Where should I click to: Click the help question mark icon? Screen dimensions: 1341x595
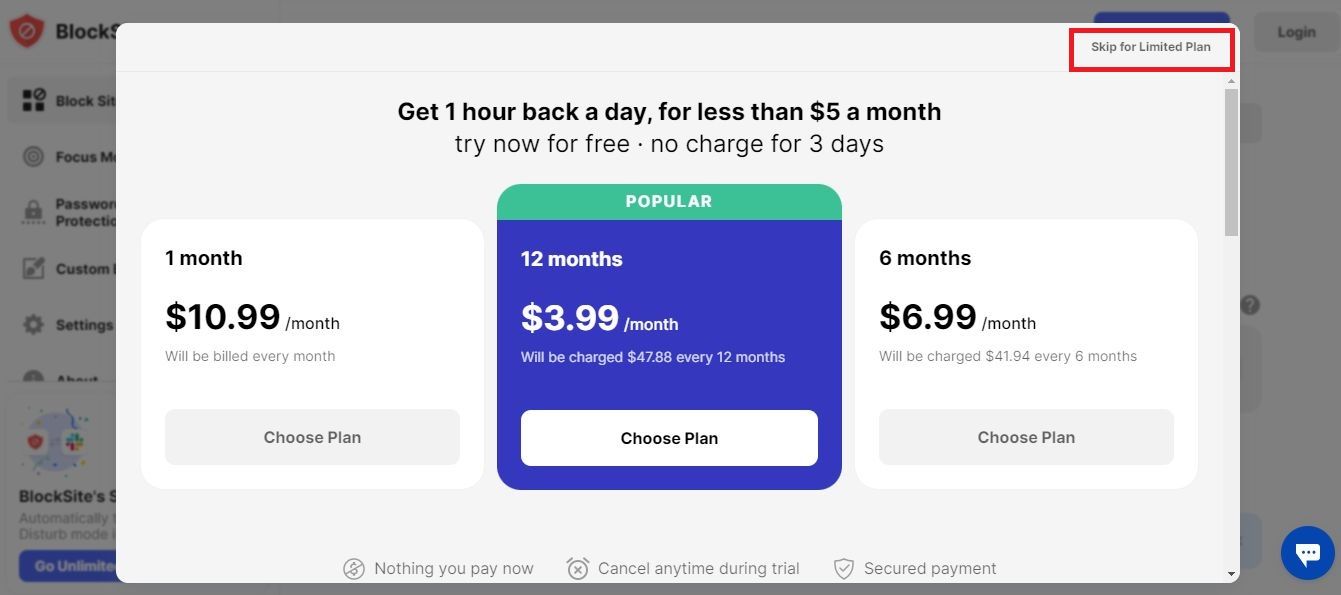click(1250, 305)
